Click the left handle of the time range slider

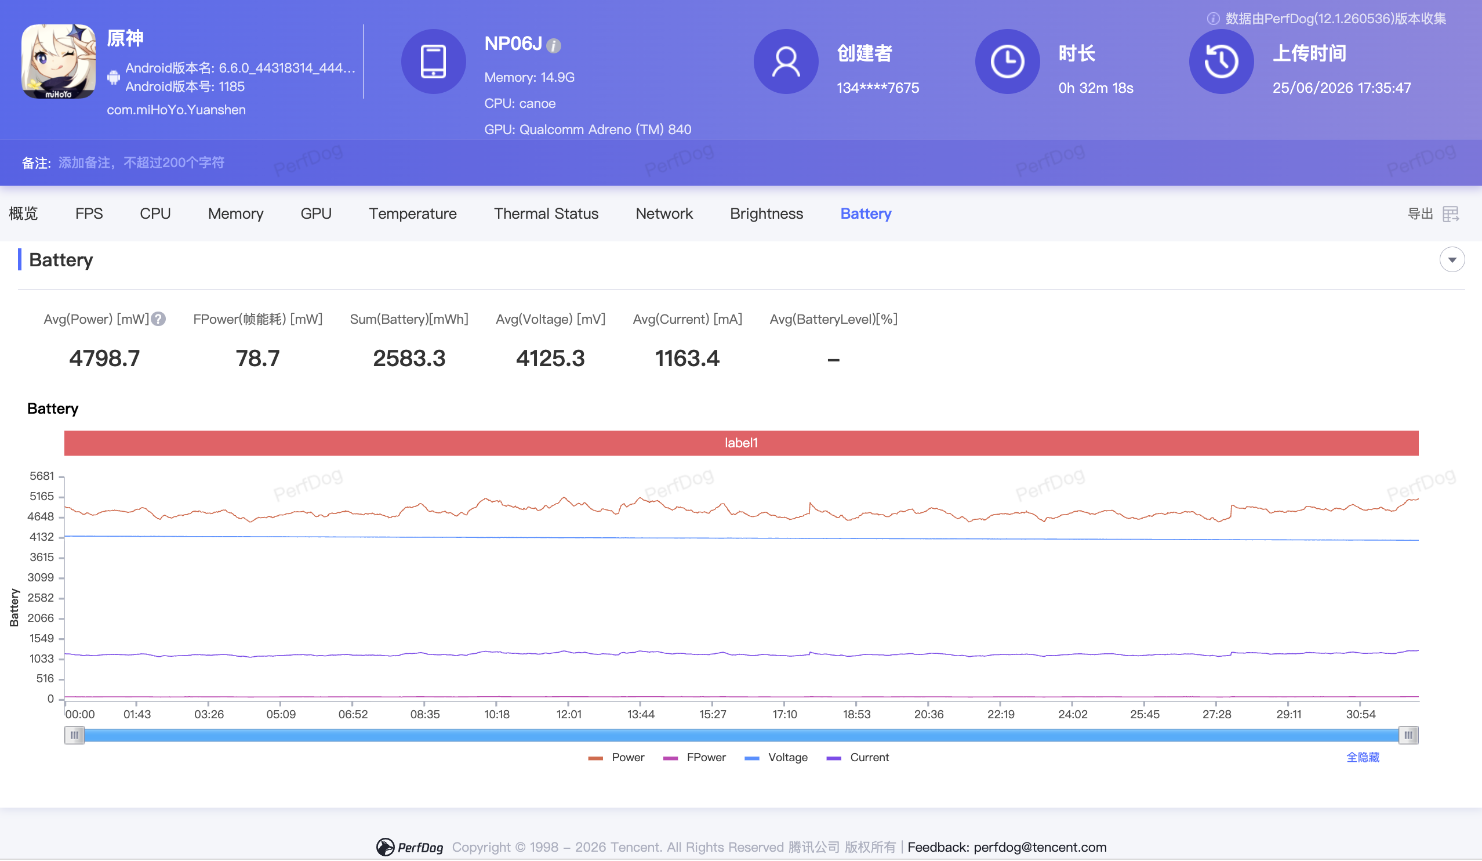tap(74, 735)
